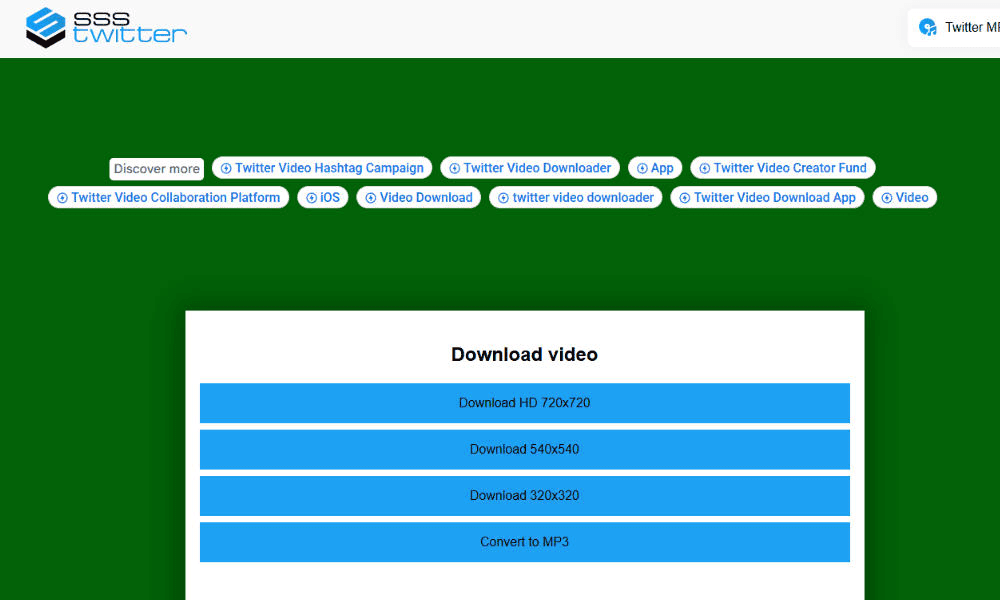This screenshot has height=600, width=1000.
Task: Click the Download 320x320 button
Action: pos(524,496)
